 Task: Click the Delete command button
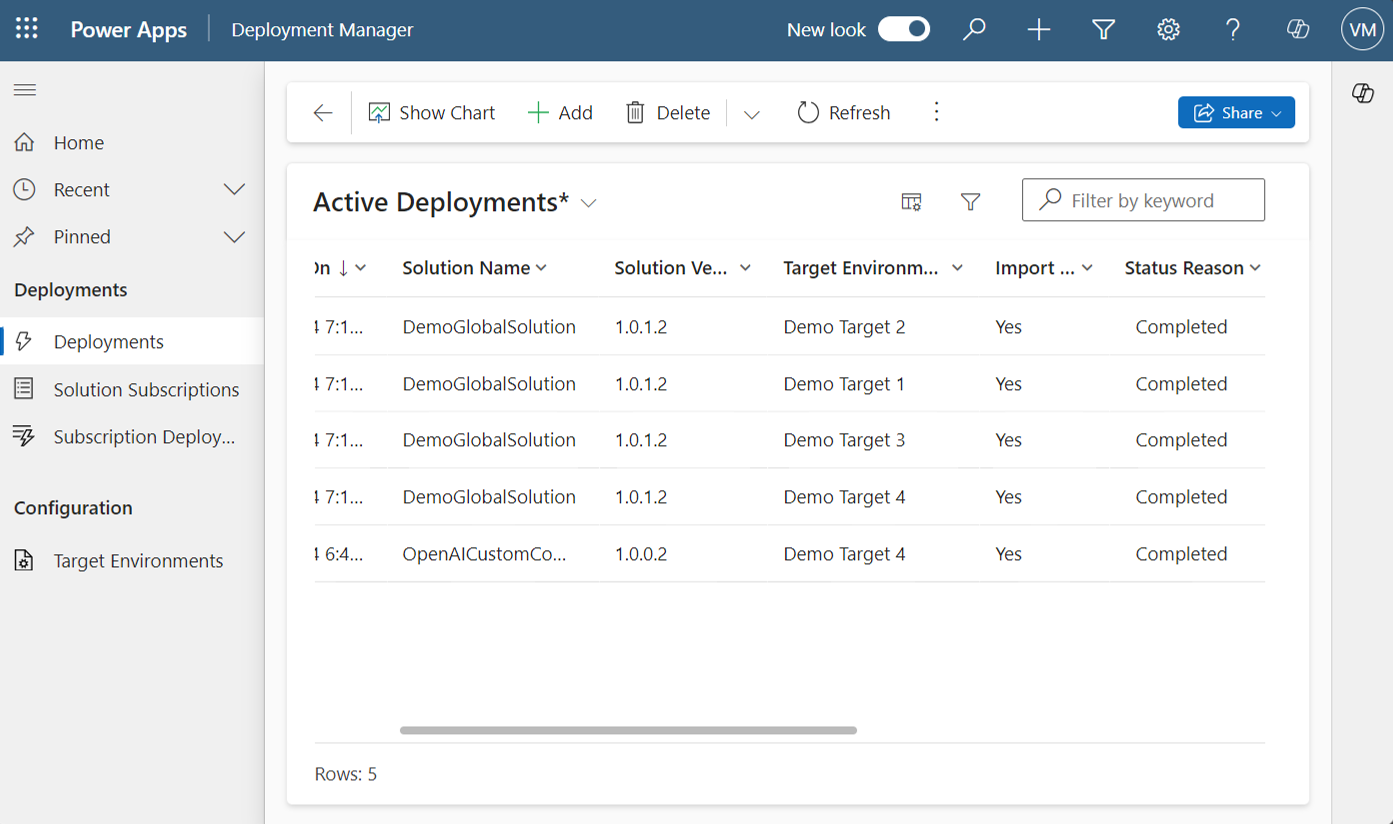668,113
